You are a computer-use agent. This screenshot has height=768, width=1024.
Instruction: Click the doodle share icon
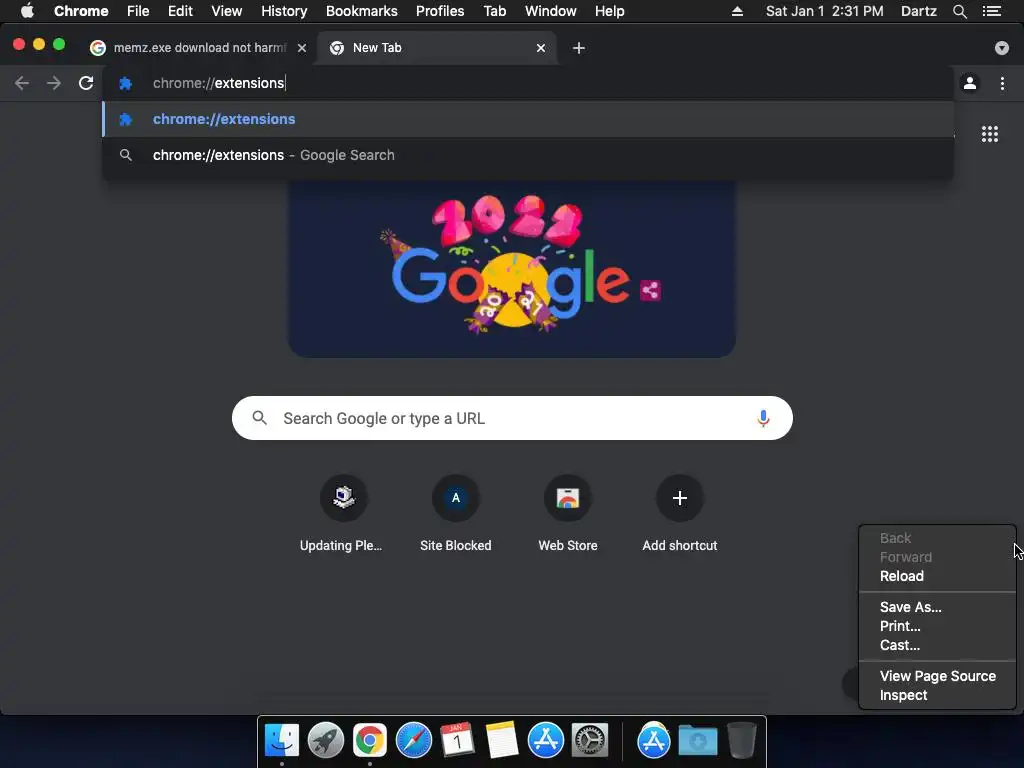click(650, 290)
